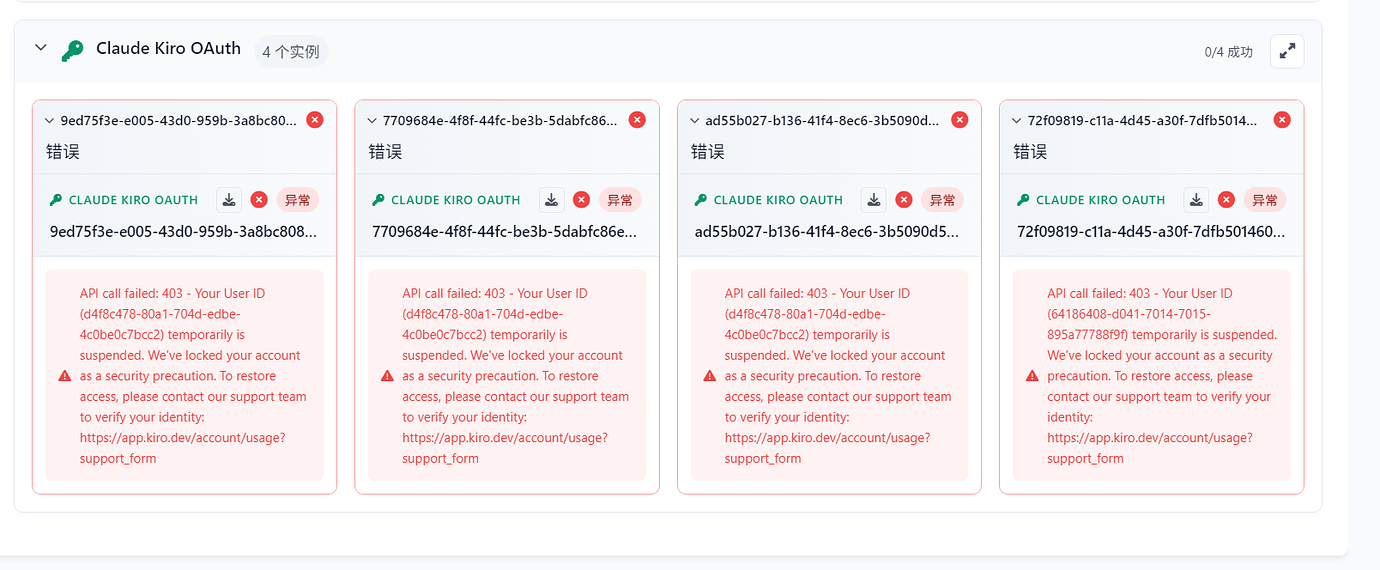The image size is (1380, 570).
Task: Click key icon before CLAUDE KIRO OAUTH in 9ed75f3e card
Action: click(x=56, y=200)
